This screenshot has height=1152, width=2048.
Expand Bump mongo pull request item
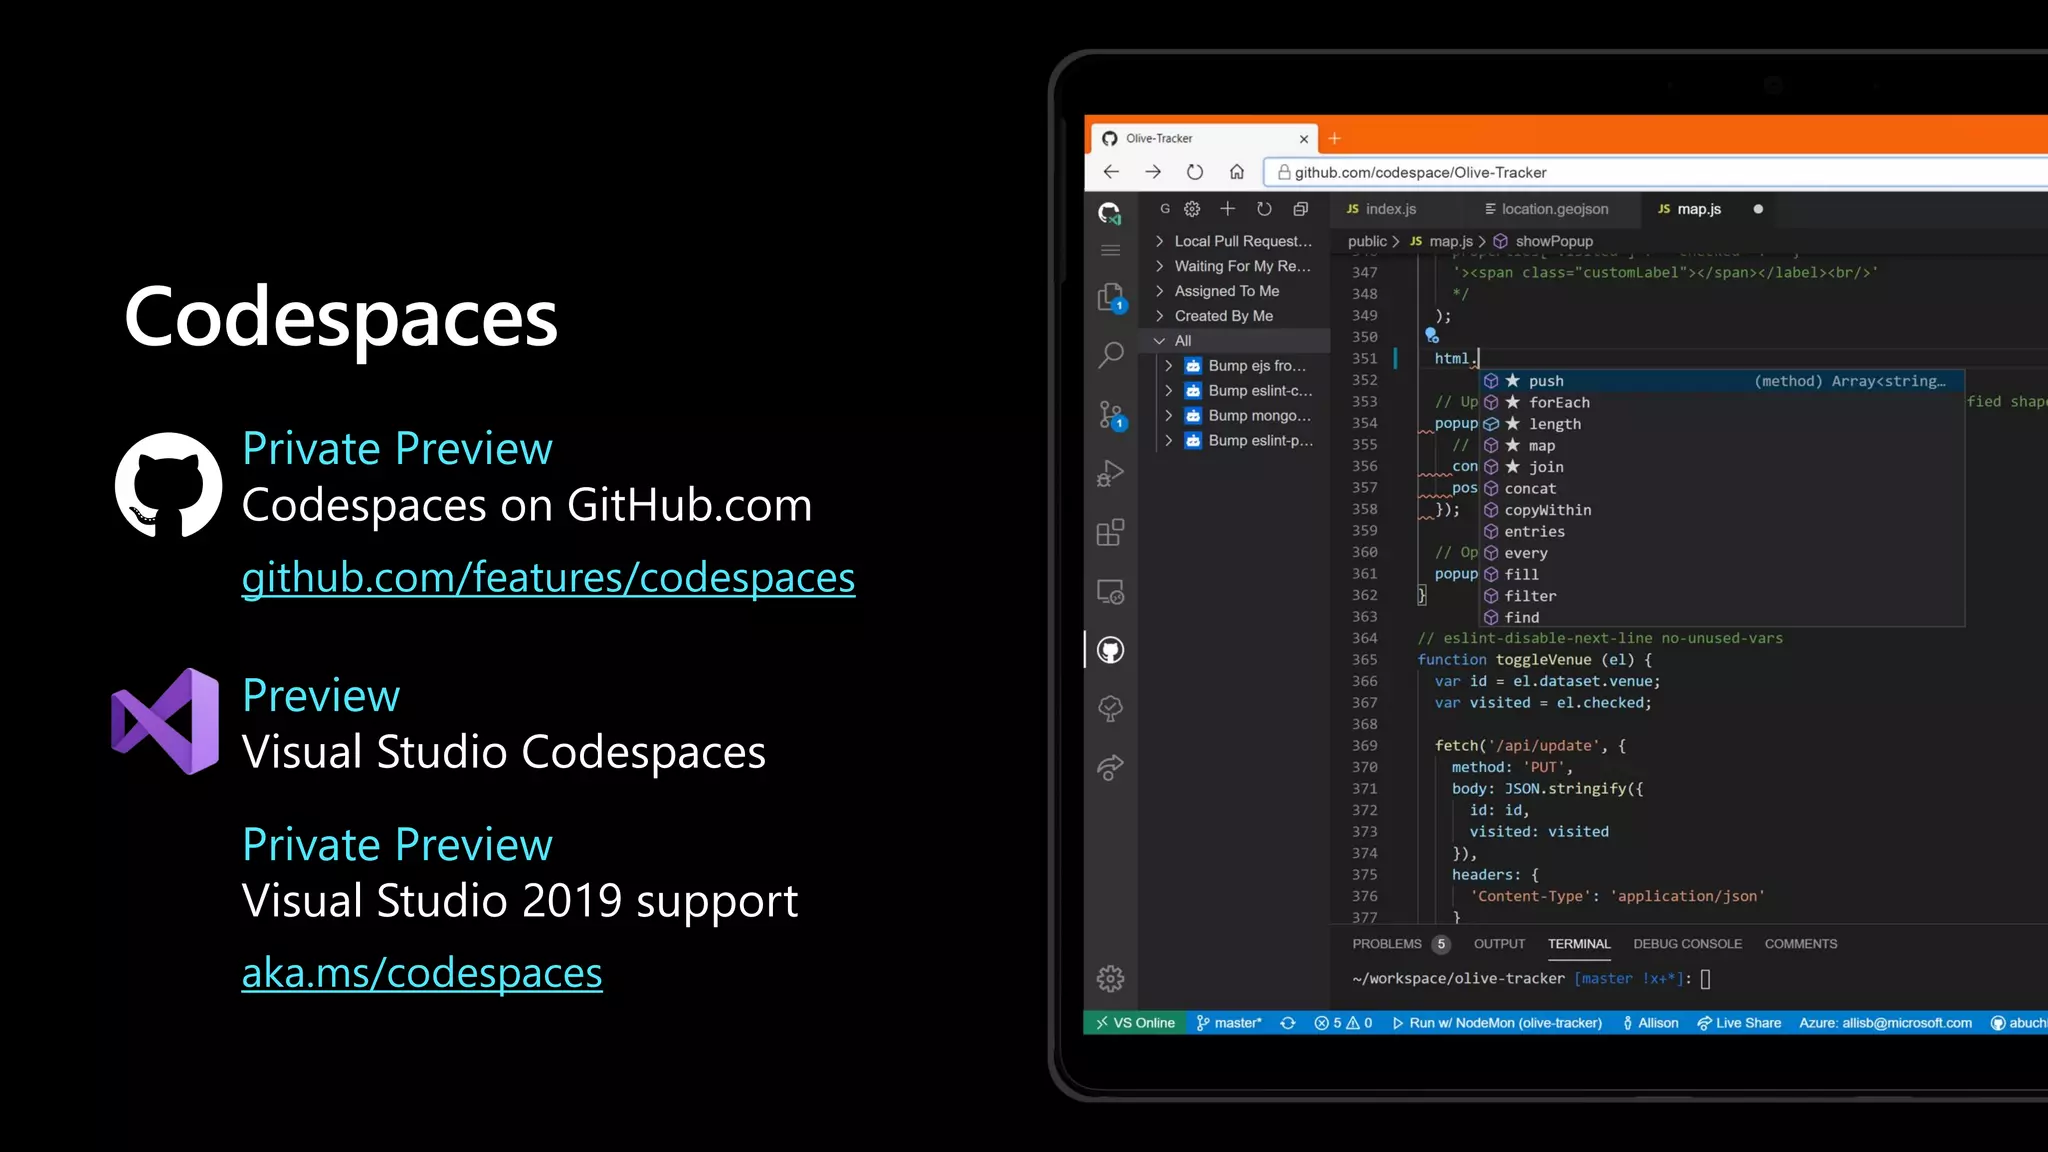[1234, 416]
